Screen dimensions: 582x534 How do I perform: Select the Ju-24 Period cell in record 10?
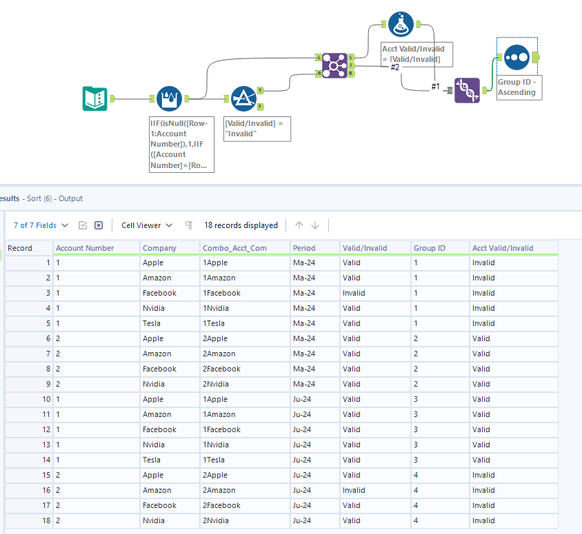315,399
